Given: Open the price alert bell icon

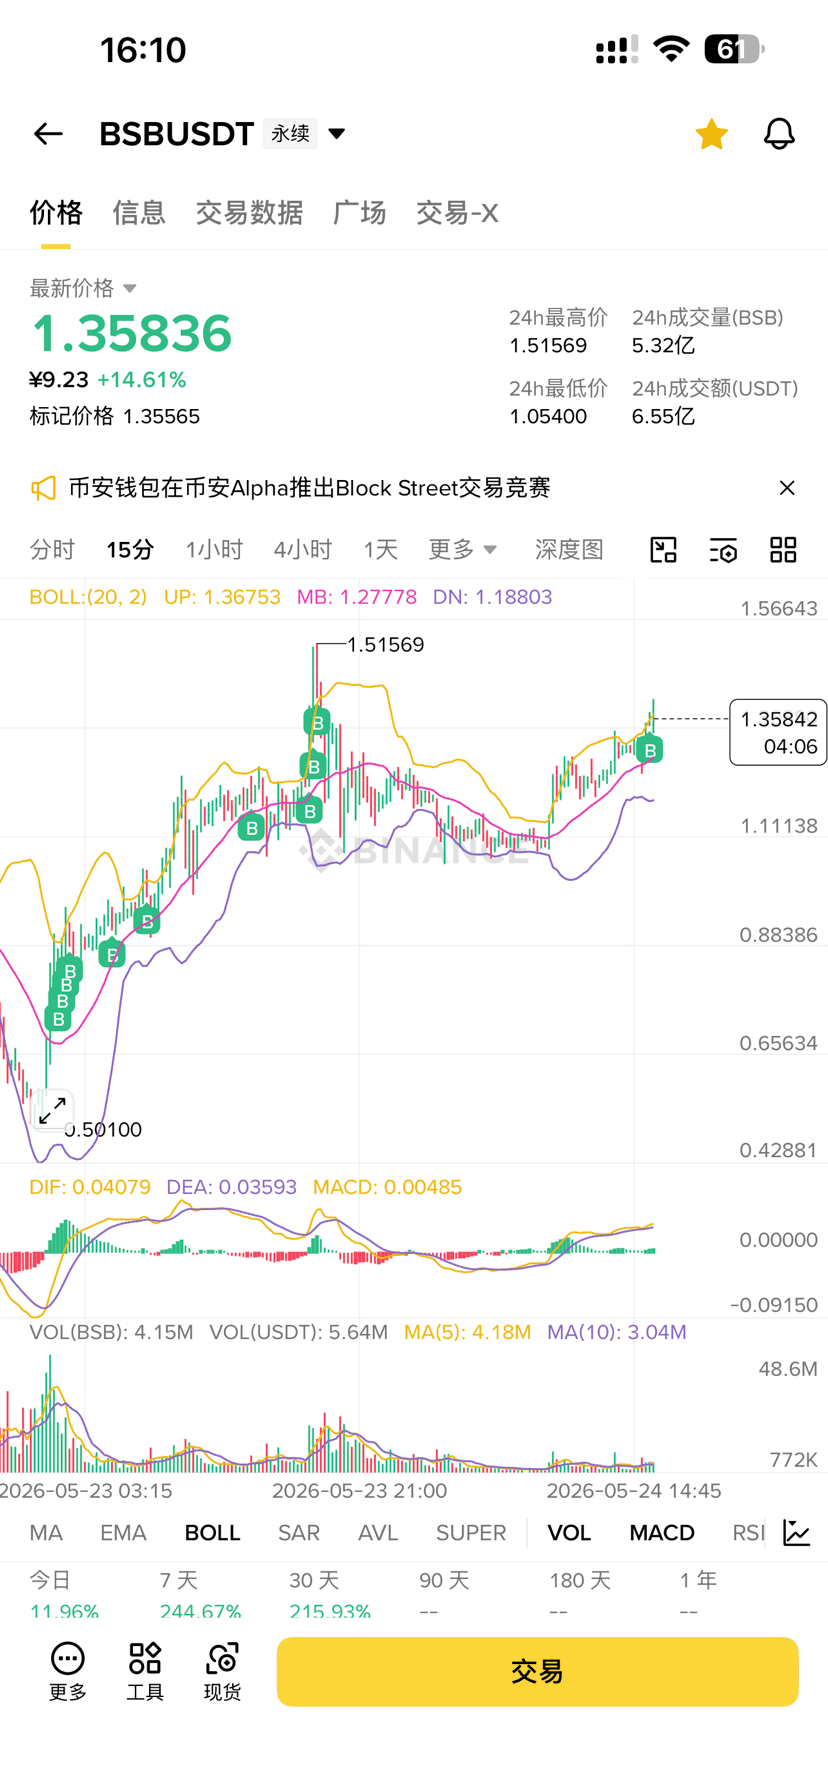Looking at the screenshot, I should [779, 134].
